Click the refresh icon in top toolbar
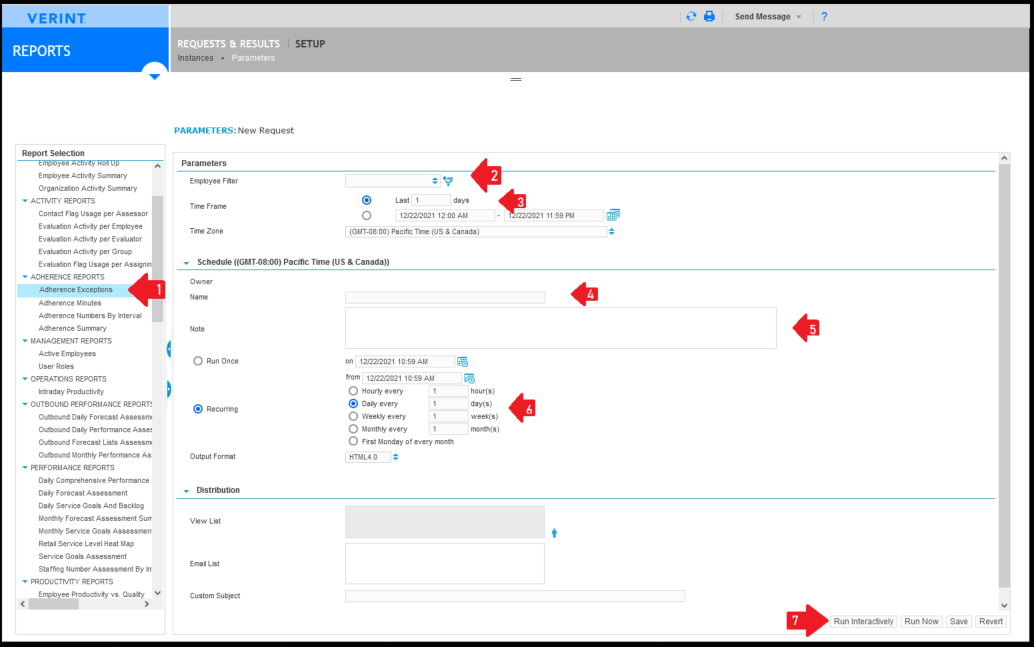This screenshot has height=647, width=1034. (x=691, y=16)
